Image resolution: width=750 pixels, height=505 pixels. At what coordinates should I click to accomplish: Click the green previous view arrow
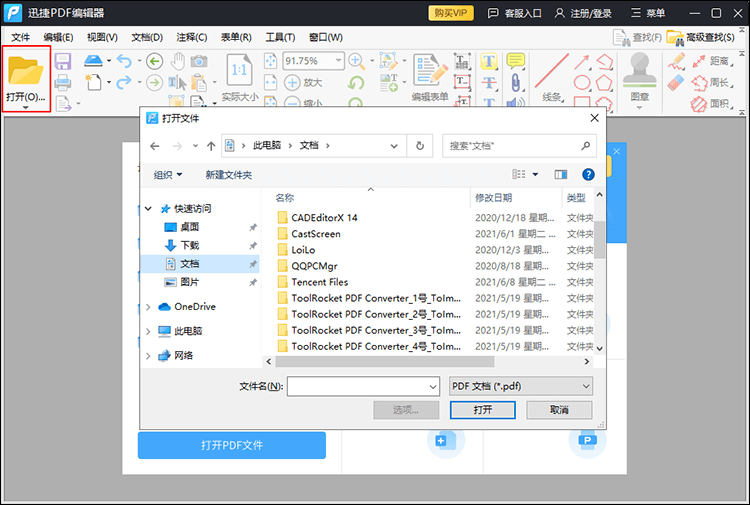pyautogui.click(x=154, y=61)
